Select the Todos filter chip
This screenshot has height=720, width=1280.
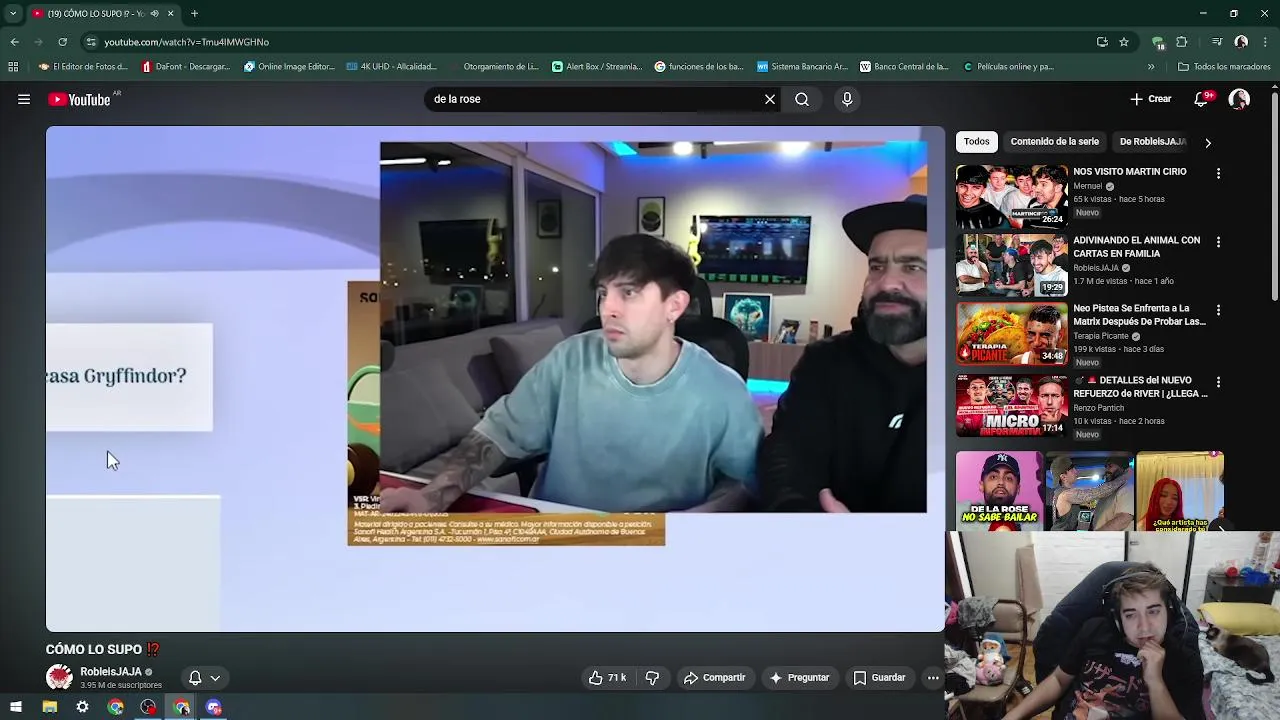tap(977, 142)
